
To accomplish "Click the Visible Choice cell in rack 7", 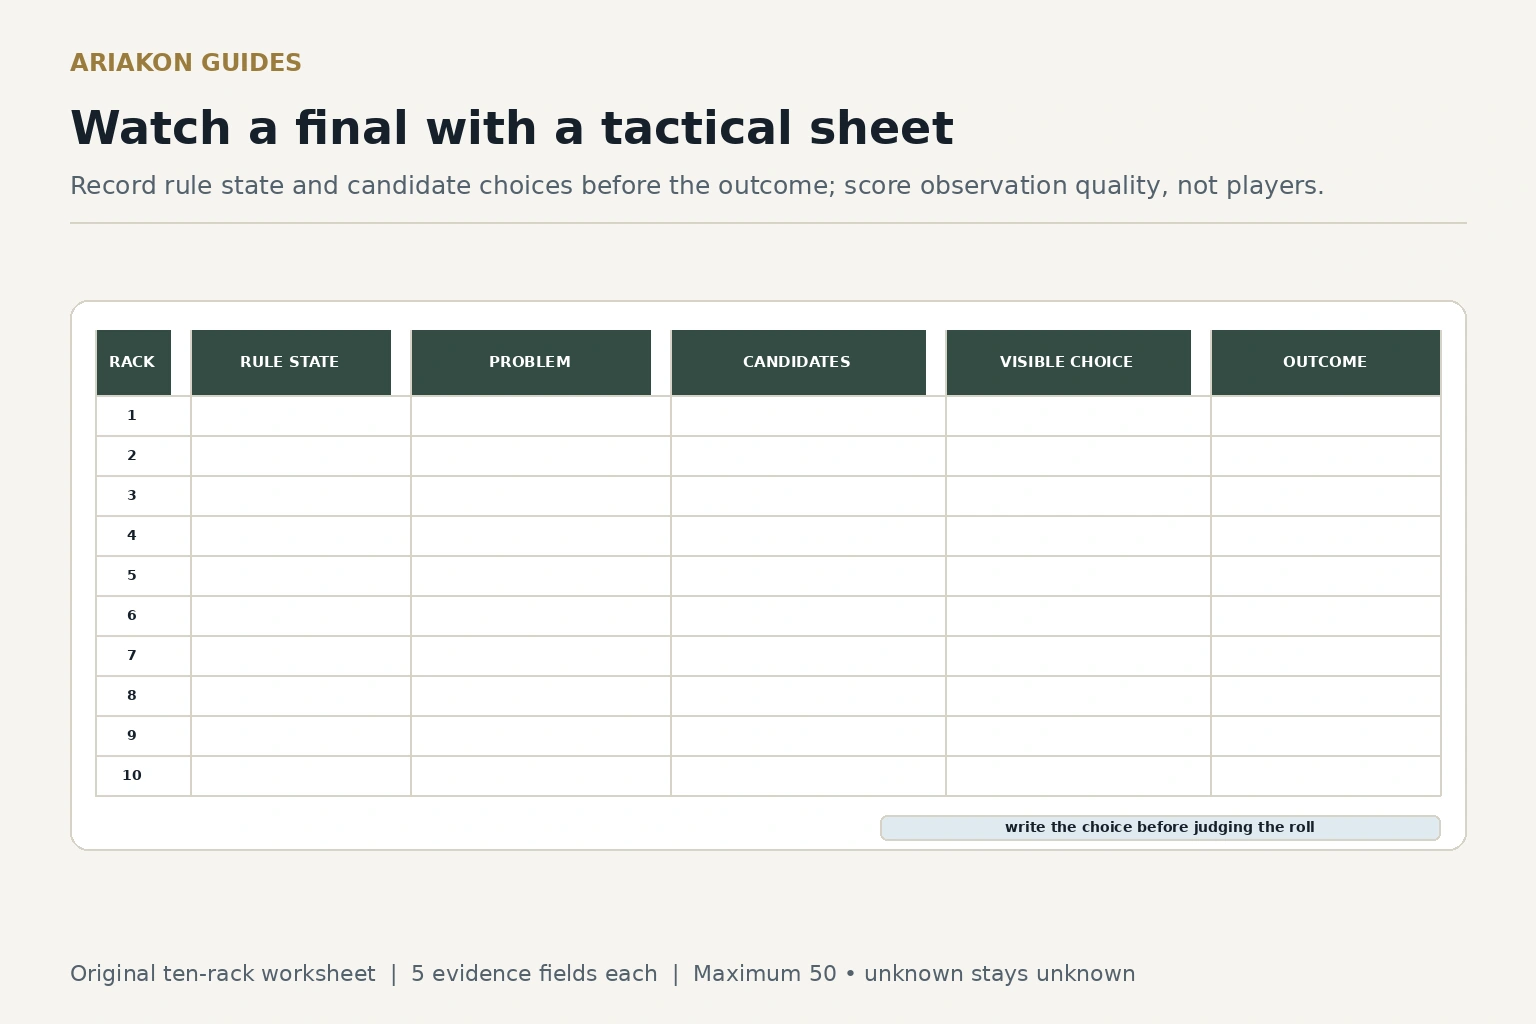I will pos(1078,656).
